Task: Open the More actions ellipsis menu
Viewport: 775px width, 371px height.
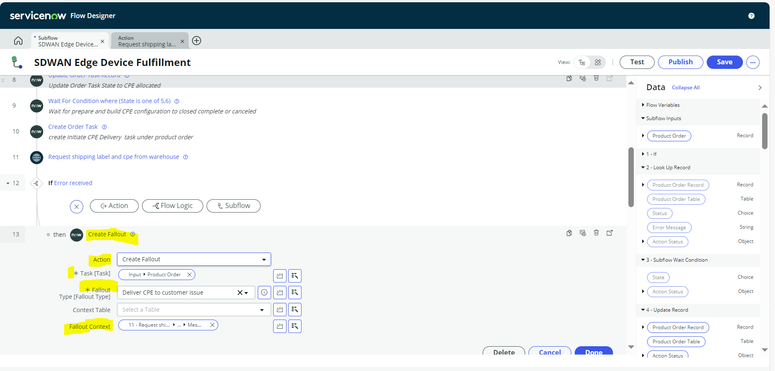Action: click(x=753, y=62)
